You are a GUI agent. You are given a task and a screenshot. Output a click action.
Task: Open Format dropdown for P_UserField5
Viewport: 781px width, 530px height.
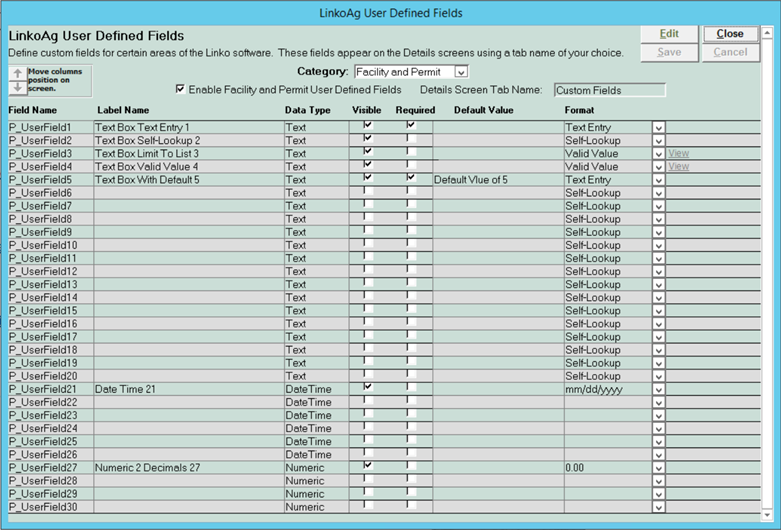(658, 180)
